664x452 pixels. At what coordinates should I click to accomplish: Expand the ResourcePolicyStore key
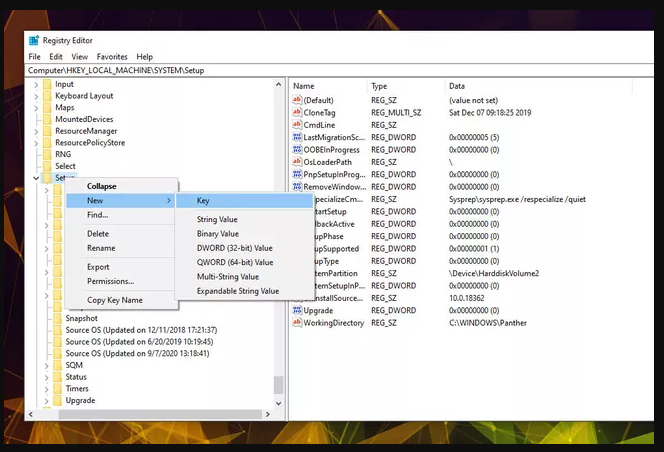[x=36, y=143]
